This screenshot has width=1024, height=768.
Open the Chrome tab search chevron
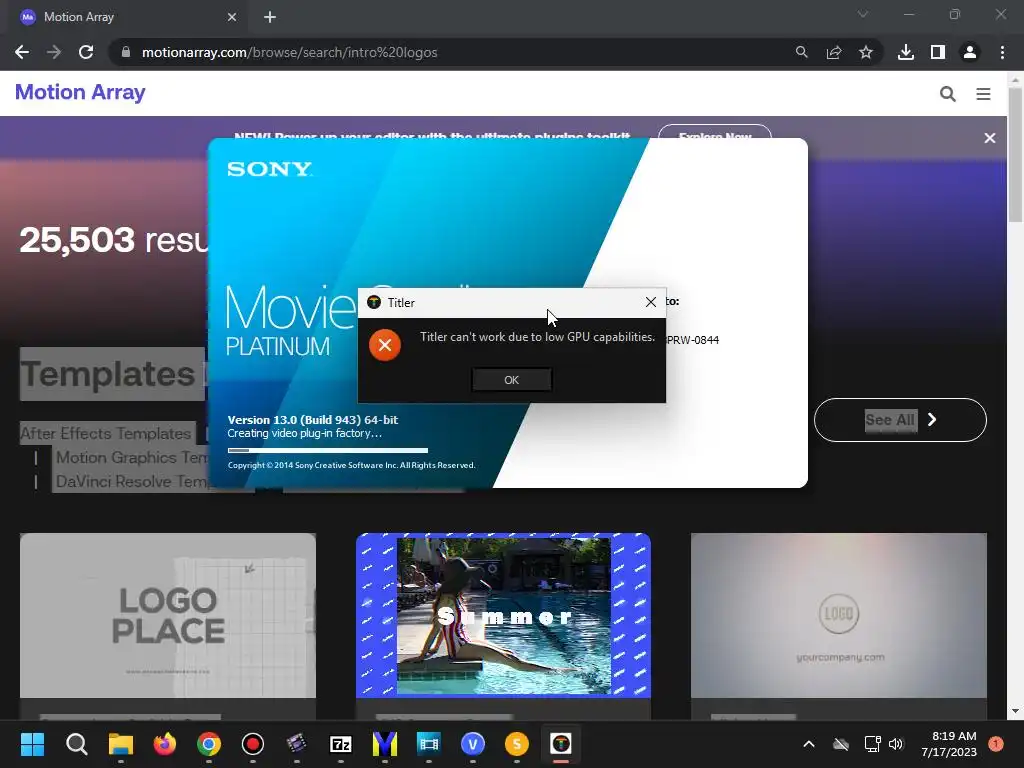point(863,14)
